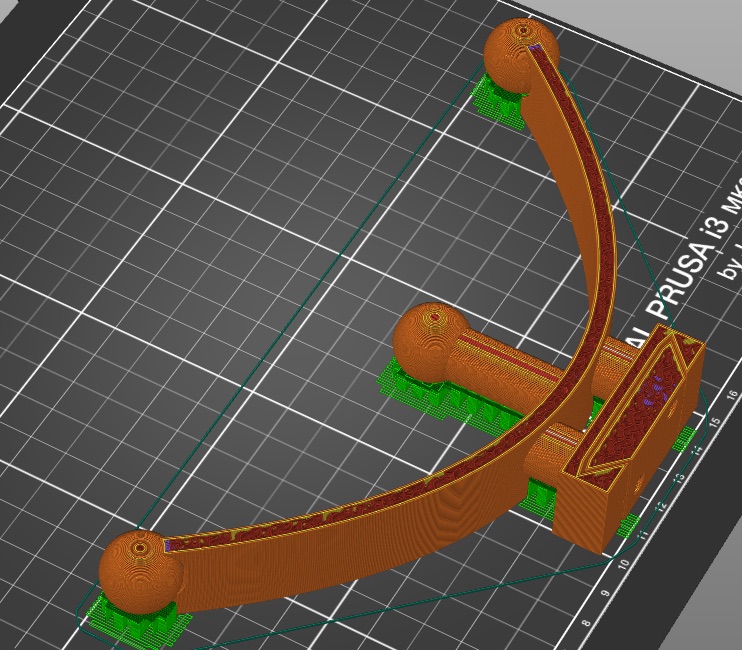Click ruler number 15 on the bed edge
Screen dimensions: 742x650
[713, 423]
